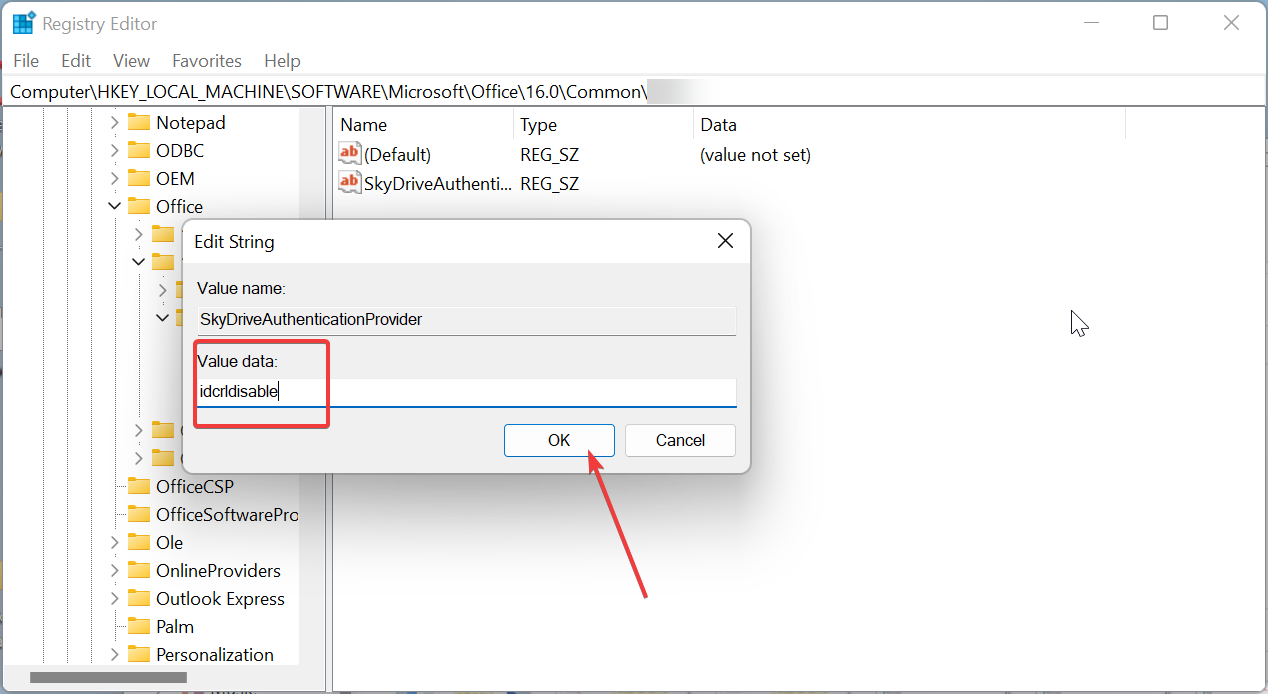Viewport: 1268px width, 694px height.
Task: Select the OnlineProviders folder icon
Action: tap(138, 571)
